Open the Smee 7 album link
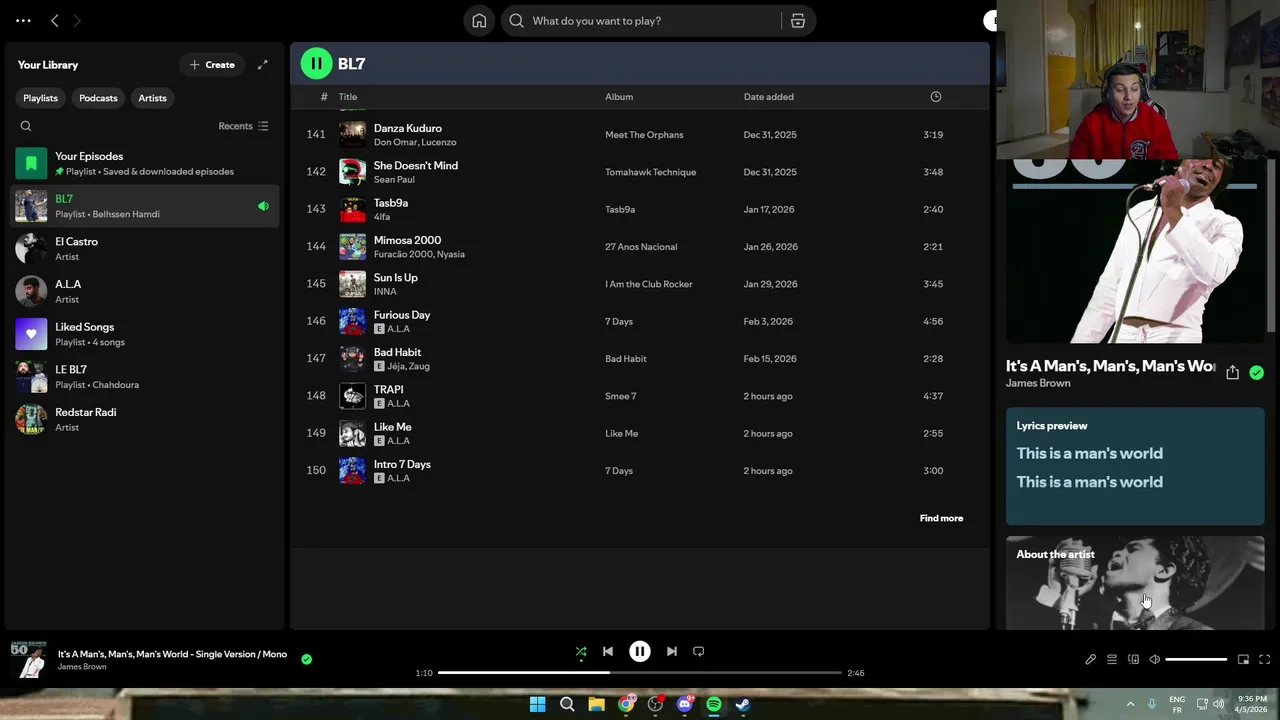1280x720 pixels. point(621,396)
